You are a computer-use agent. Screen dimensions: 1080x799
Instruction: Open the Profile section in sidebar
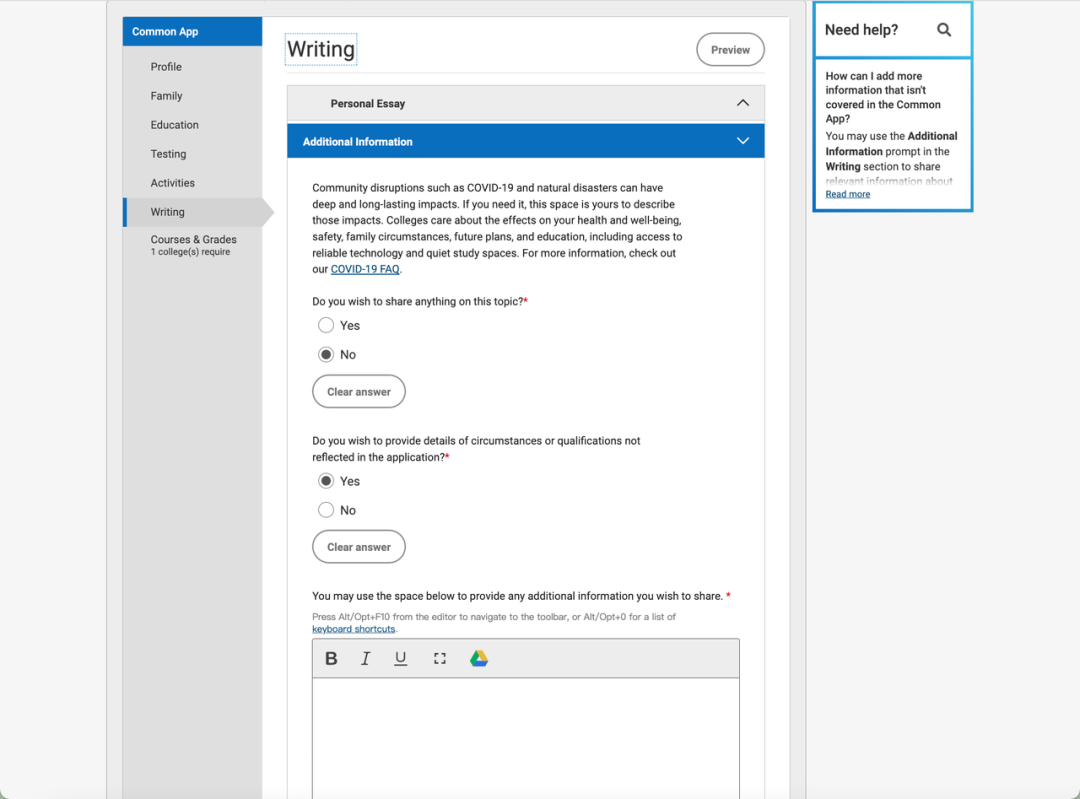tap(166, 67)
